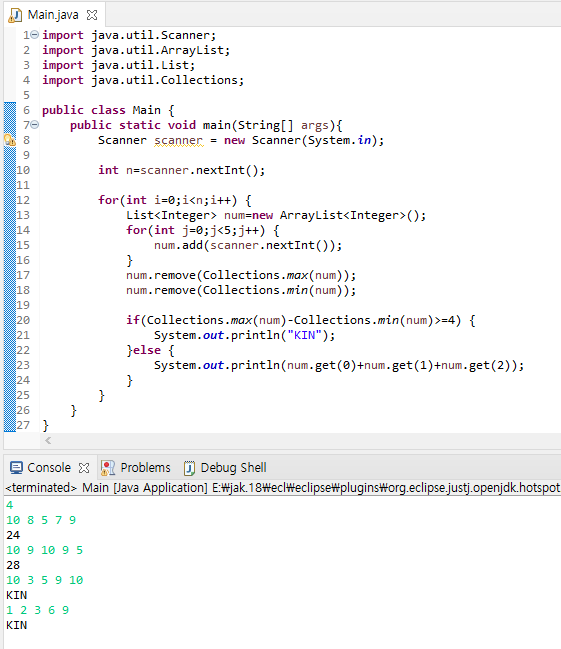The height and width of the screenshot is (649, 561).
Task: Click the underlined 'scanner' variable on line 8
Action: tap(178, 141)
